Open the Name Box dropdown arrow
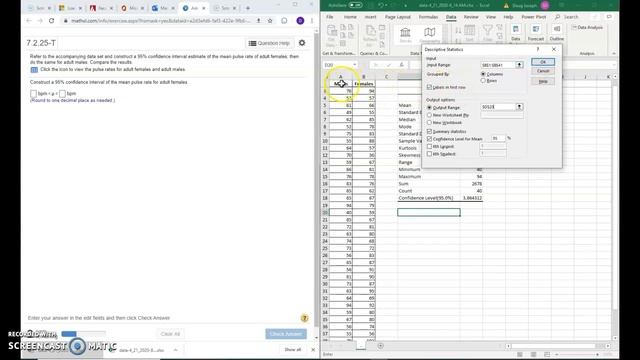Screen dimensions: 640x360 (x=354, y=65)
